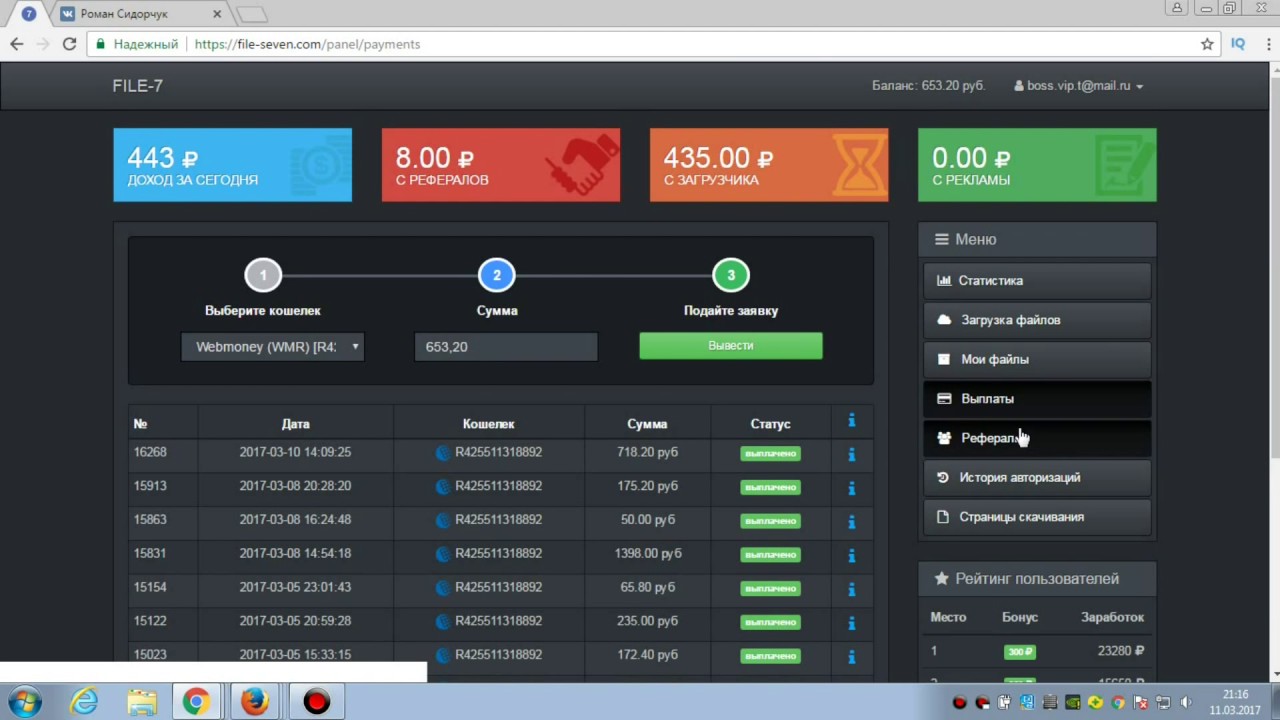Viewport: 1280px width, 720px height.
Task: Click the earnings value 23280 ₽
Action: (x=1121, y=651)
